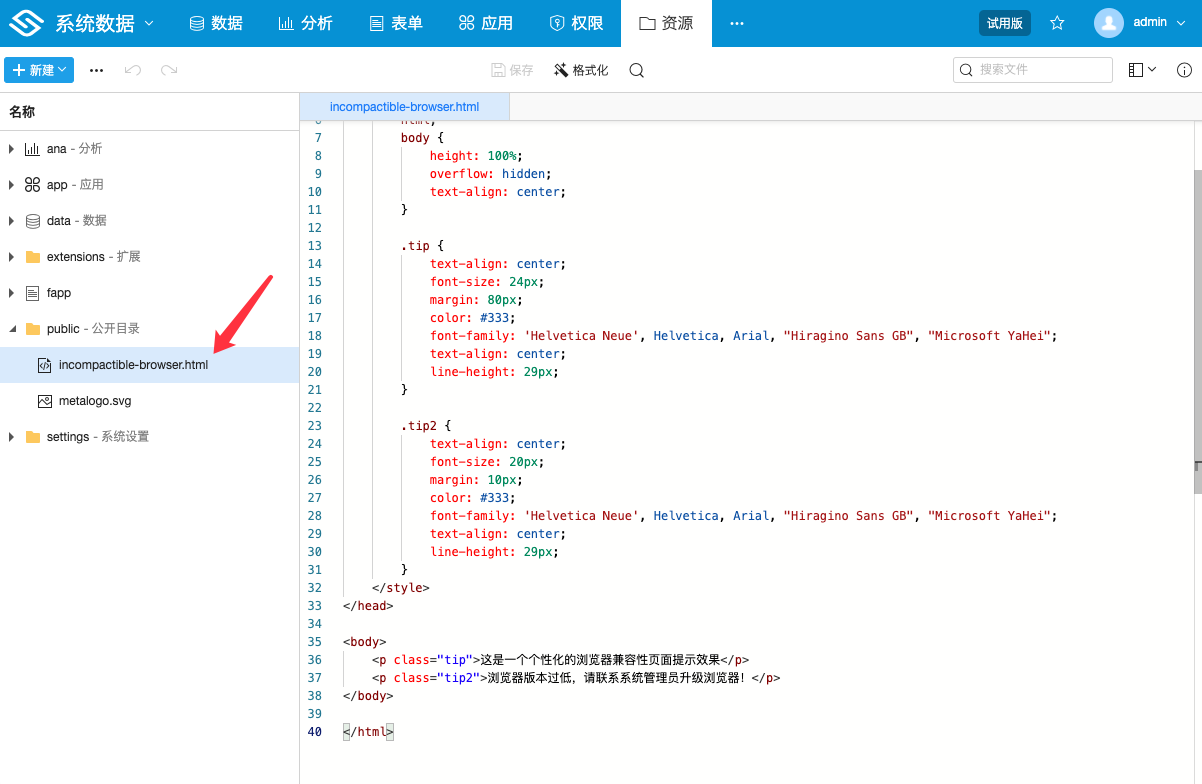Expand the settings - 系统设置 folder
The width and height of the screenshot is (1202, 784).
point(11,436)
